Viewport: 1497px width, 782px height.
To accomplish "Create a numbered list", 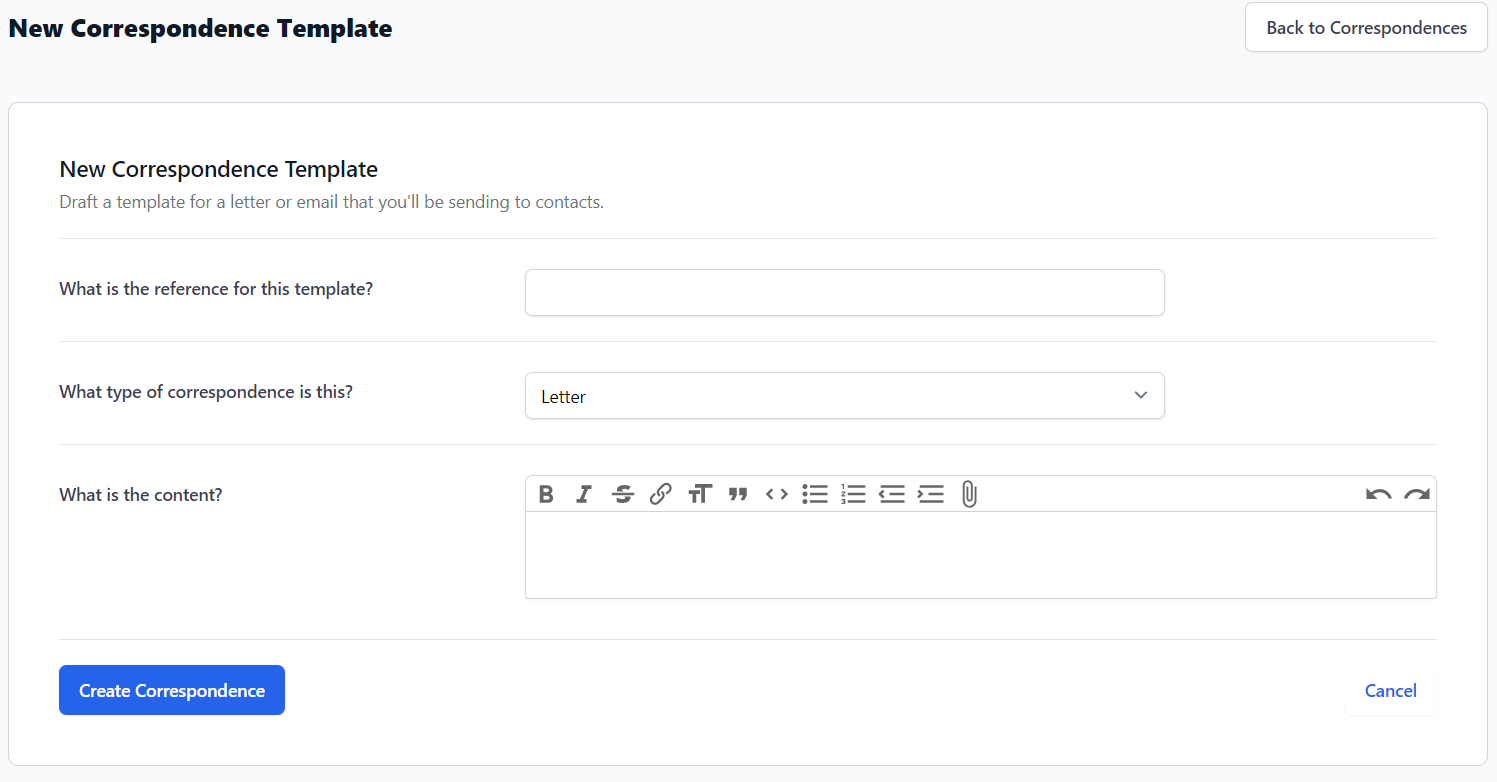I will 853,493.
